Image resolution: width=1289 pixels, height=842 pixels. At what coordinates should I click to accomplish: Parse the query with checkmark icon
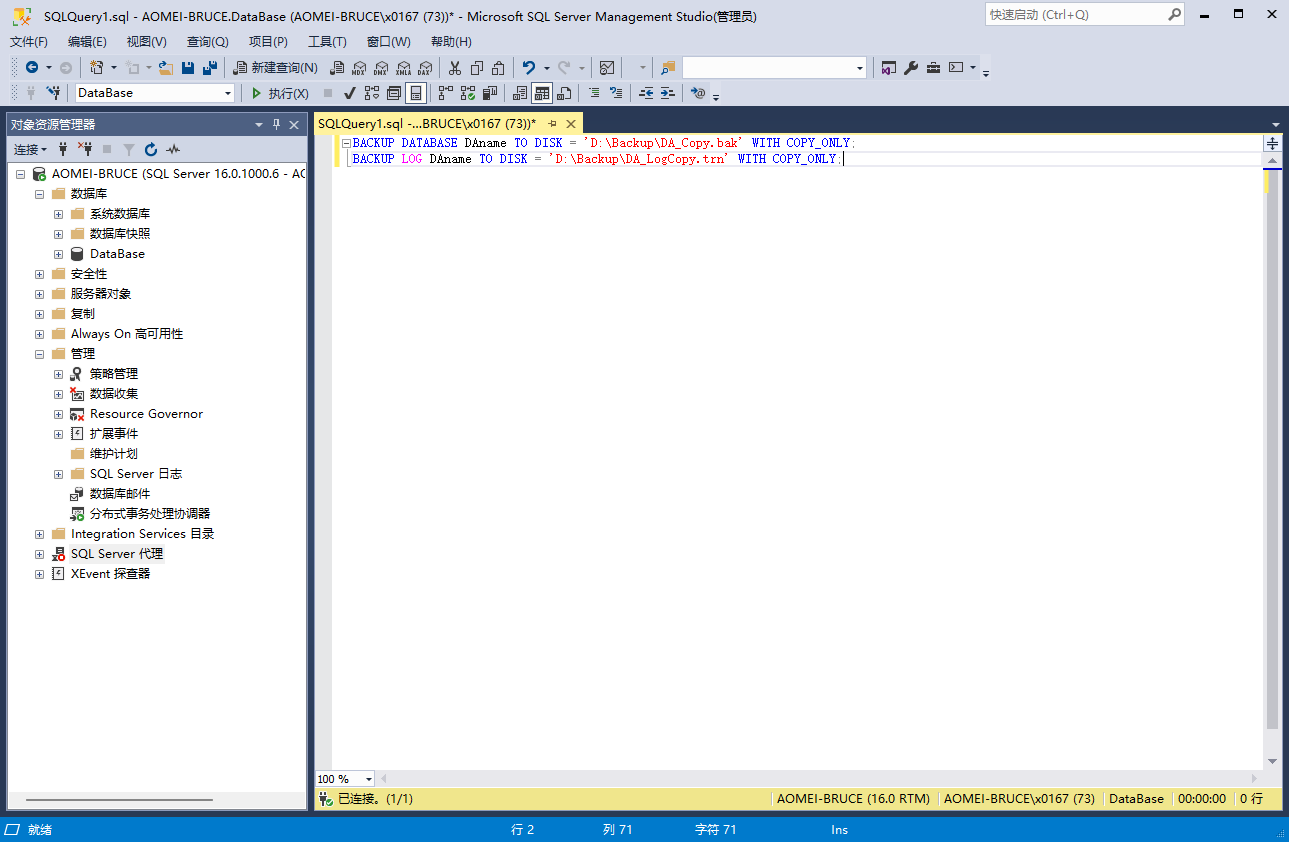350,93
